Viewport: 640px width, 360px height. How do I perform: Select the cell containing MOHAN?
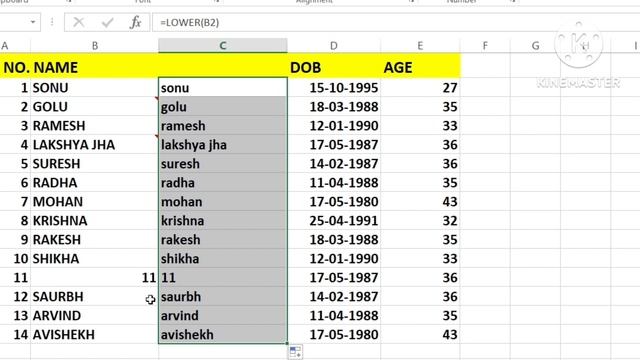[x=95, y=201]
